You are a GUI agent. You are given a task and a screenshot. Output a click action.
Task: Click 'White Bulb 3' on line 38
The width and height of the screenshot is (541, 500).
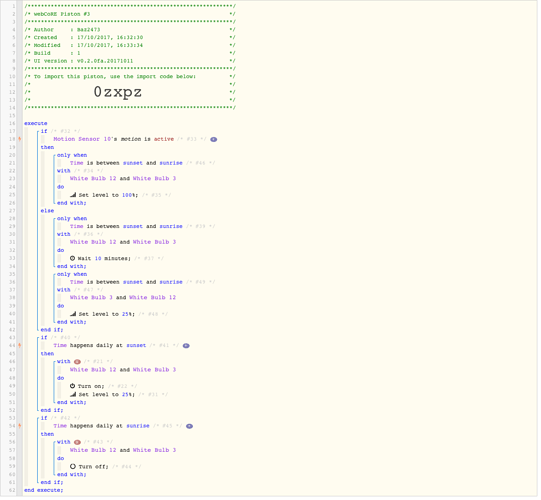[91, 298]
